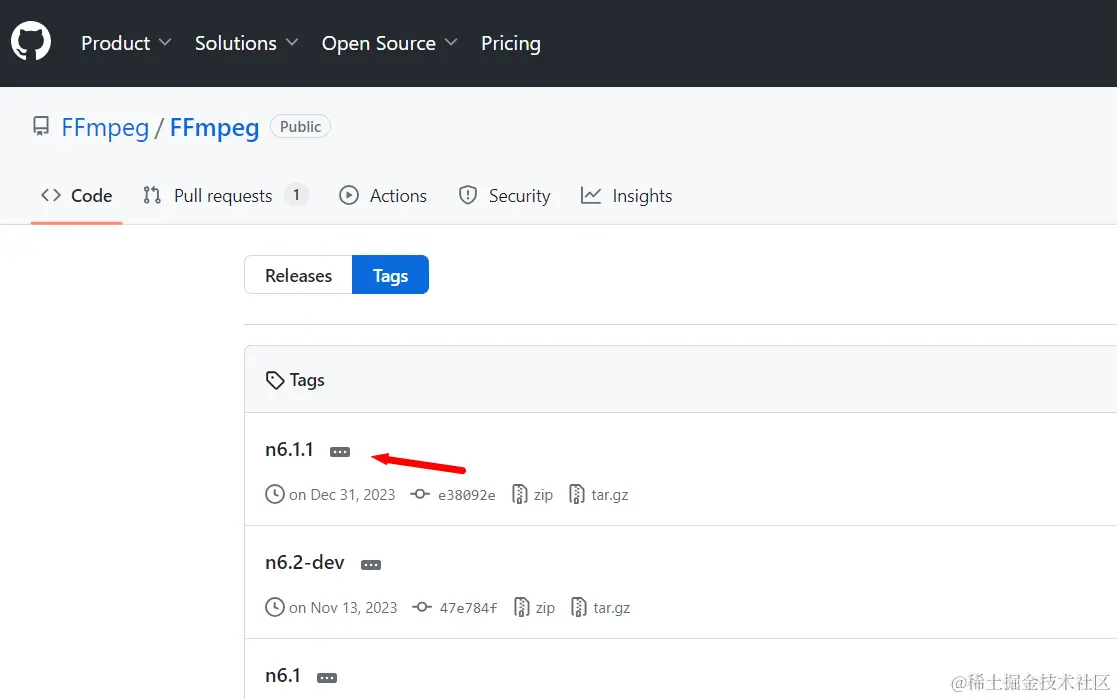Click the Public badge label
The width and height of the screenshot is (1117, 699).
click(300, 126)
